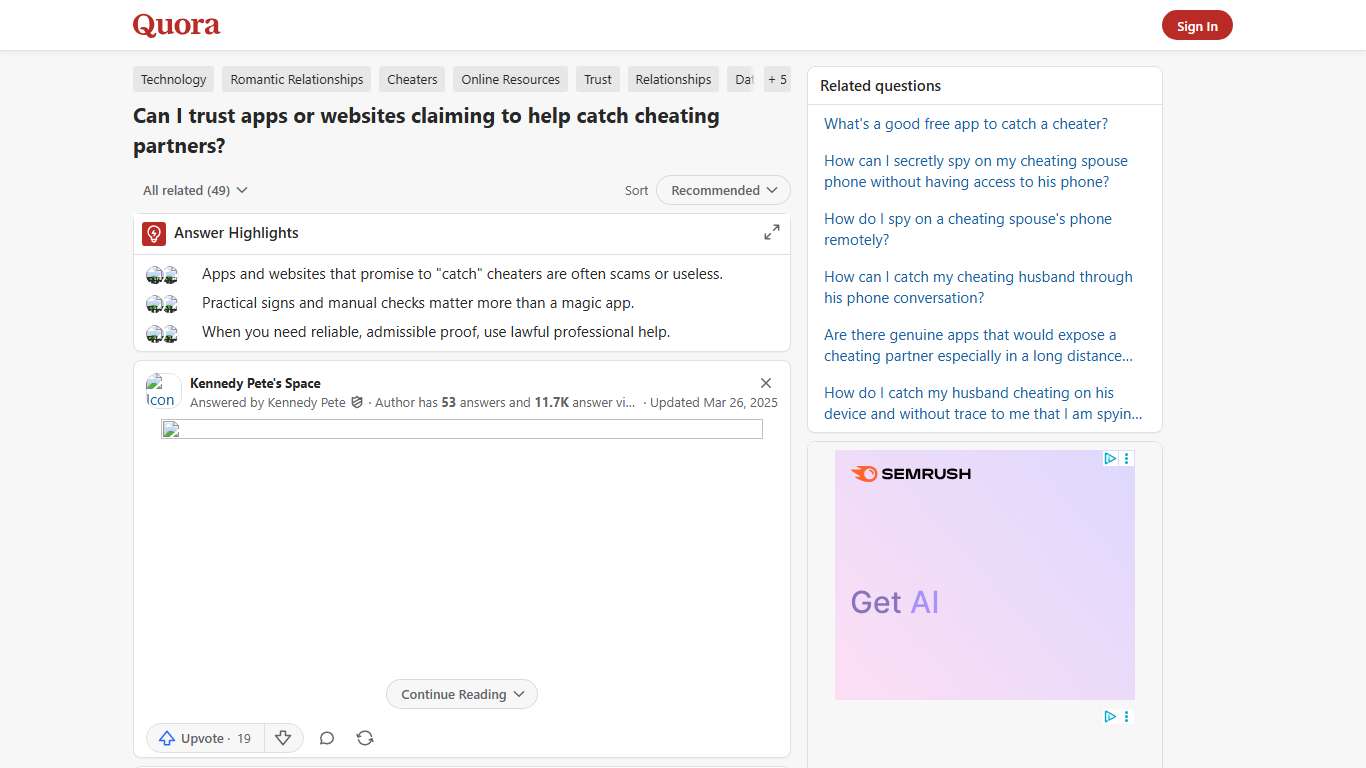Click the badge next to Kennedy Pete's name
Screen dimensions: 1366x768
[x=357, y=402]
